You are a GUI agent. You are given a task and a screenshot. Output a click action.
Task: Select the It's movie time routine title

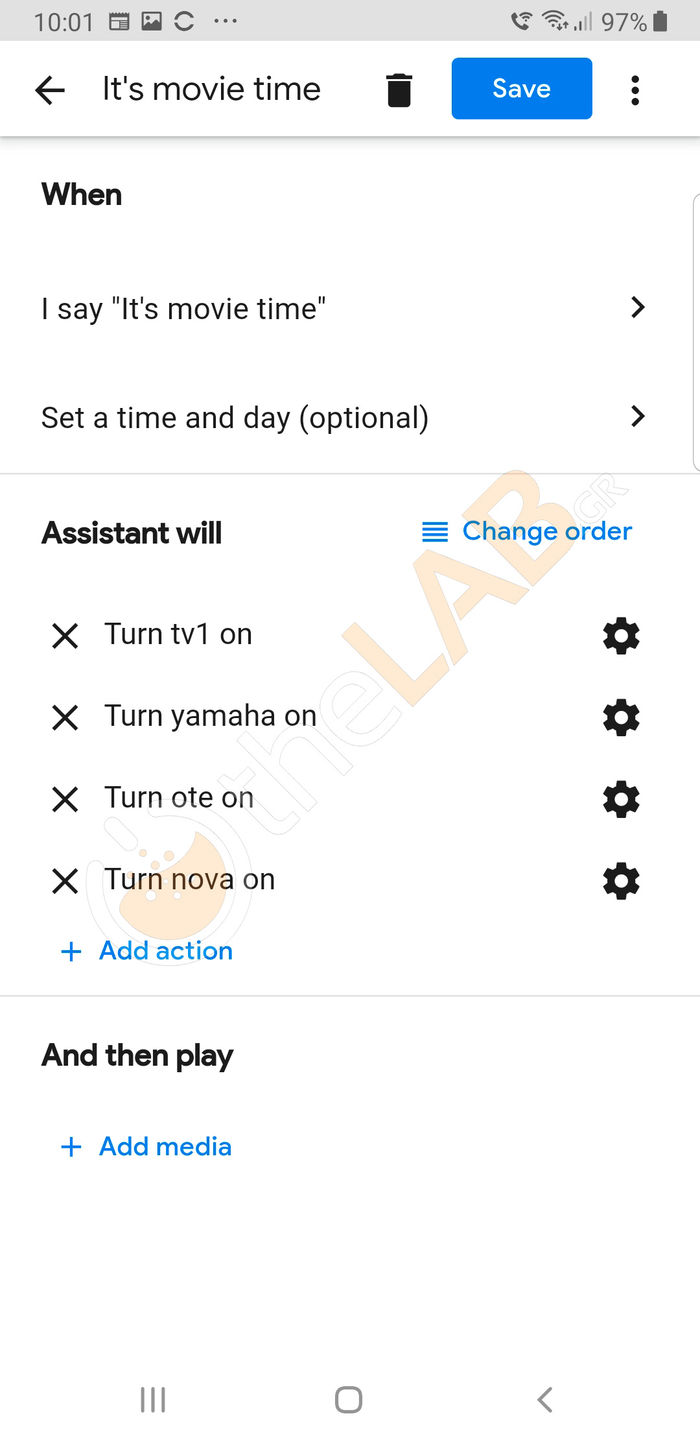click(211, 90)
